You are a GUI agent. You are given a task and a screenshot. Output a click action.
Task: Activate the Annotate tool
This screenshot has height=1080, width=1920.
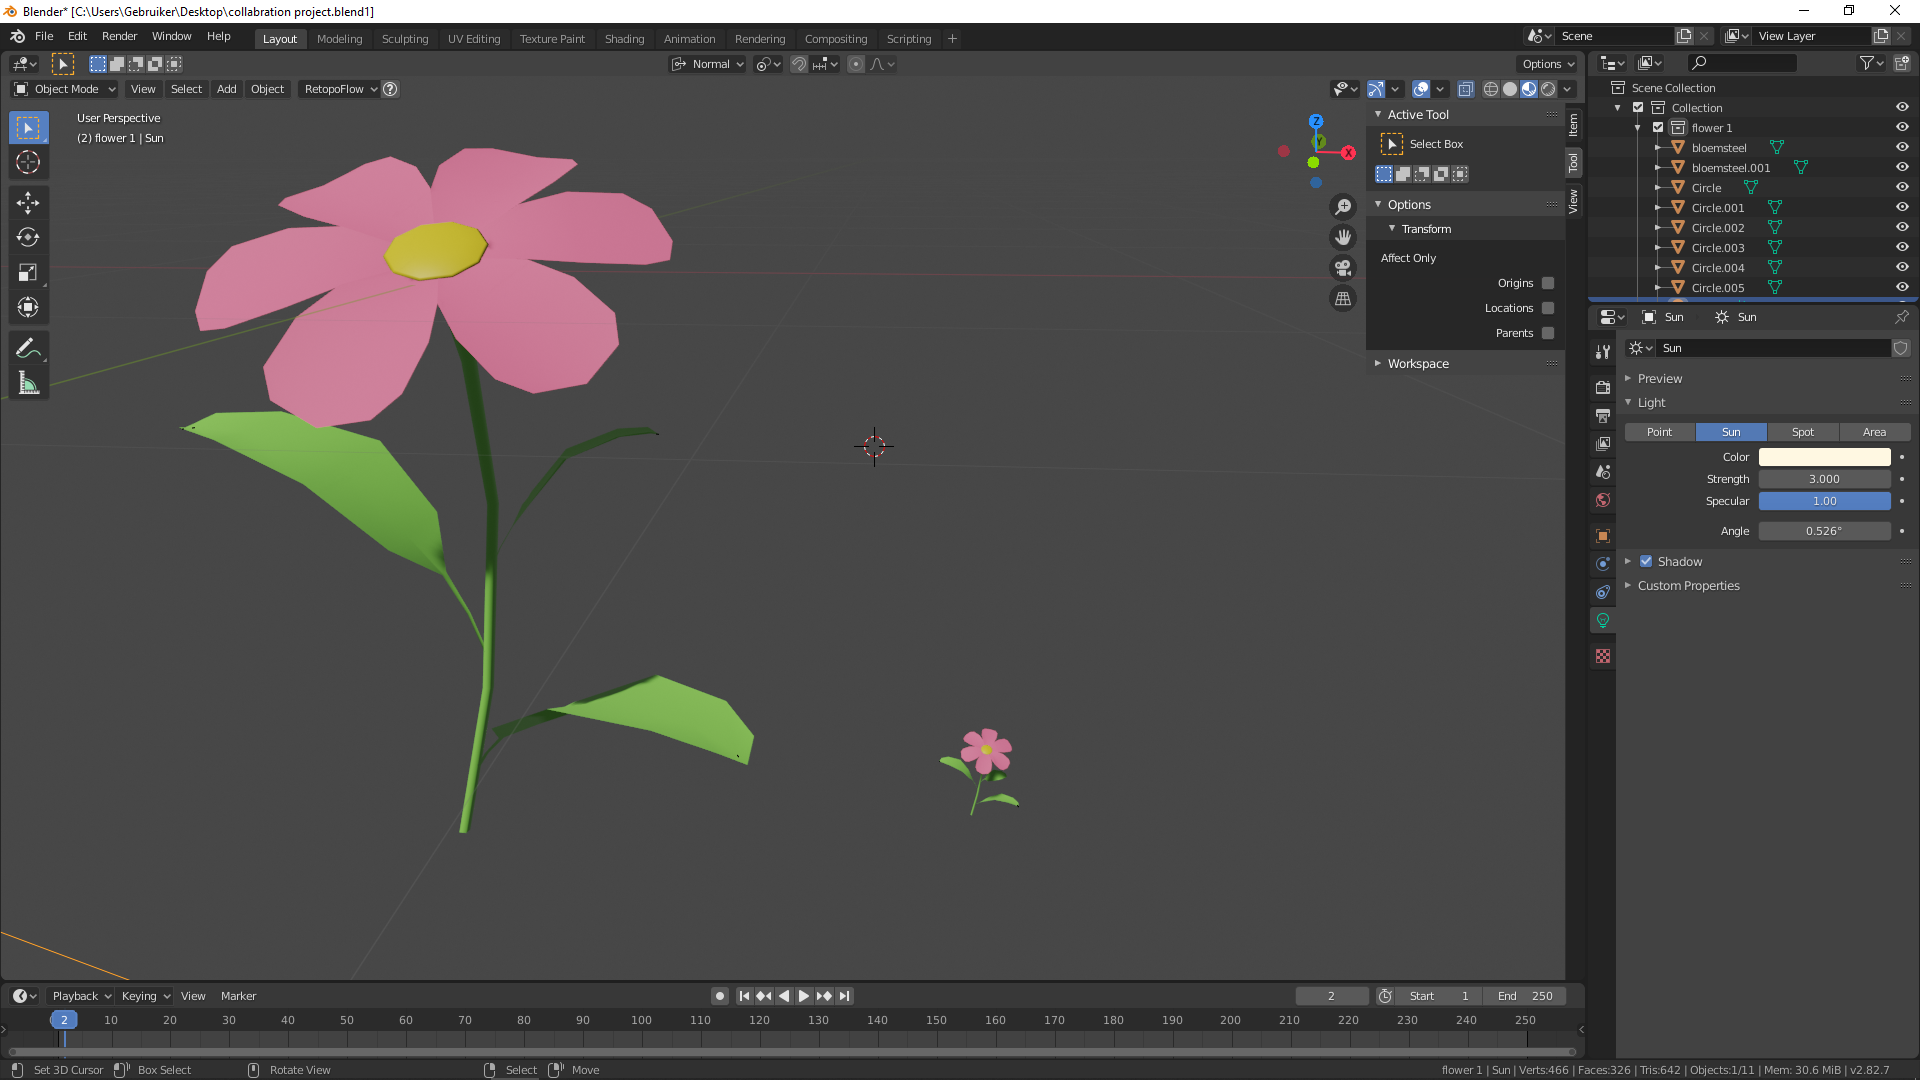point(28,348)
